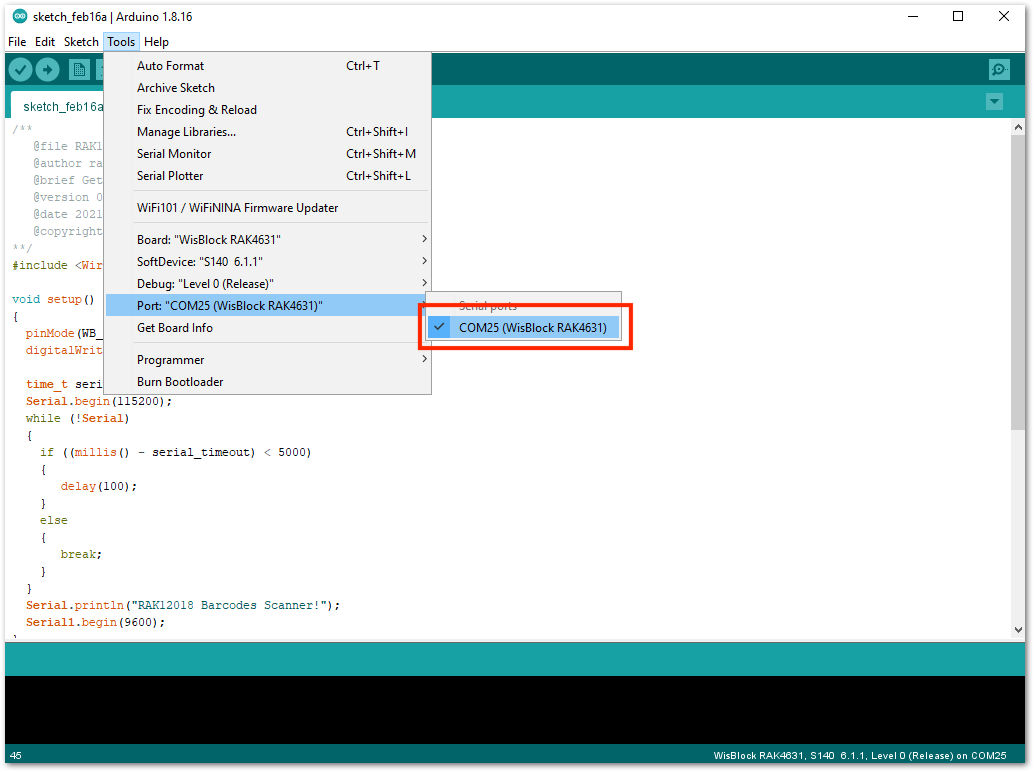Close the open Tools menu
Viewport: 1034px width, 772px height.
pos(121,42)
